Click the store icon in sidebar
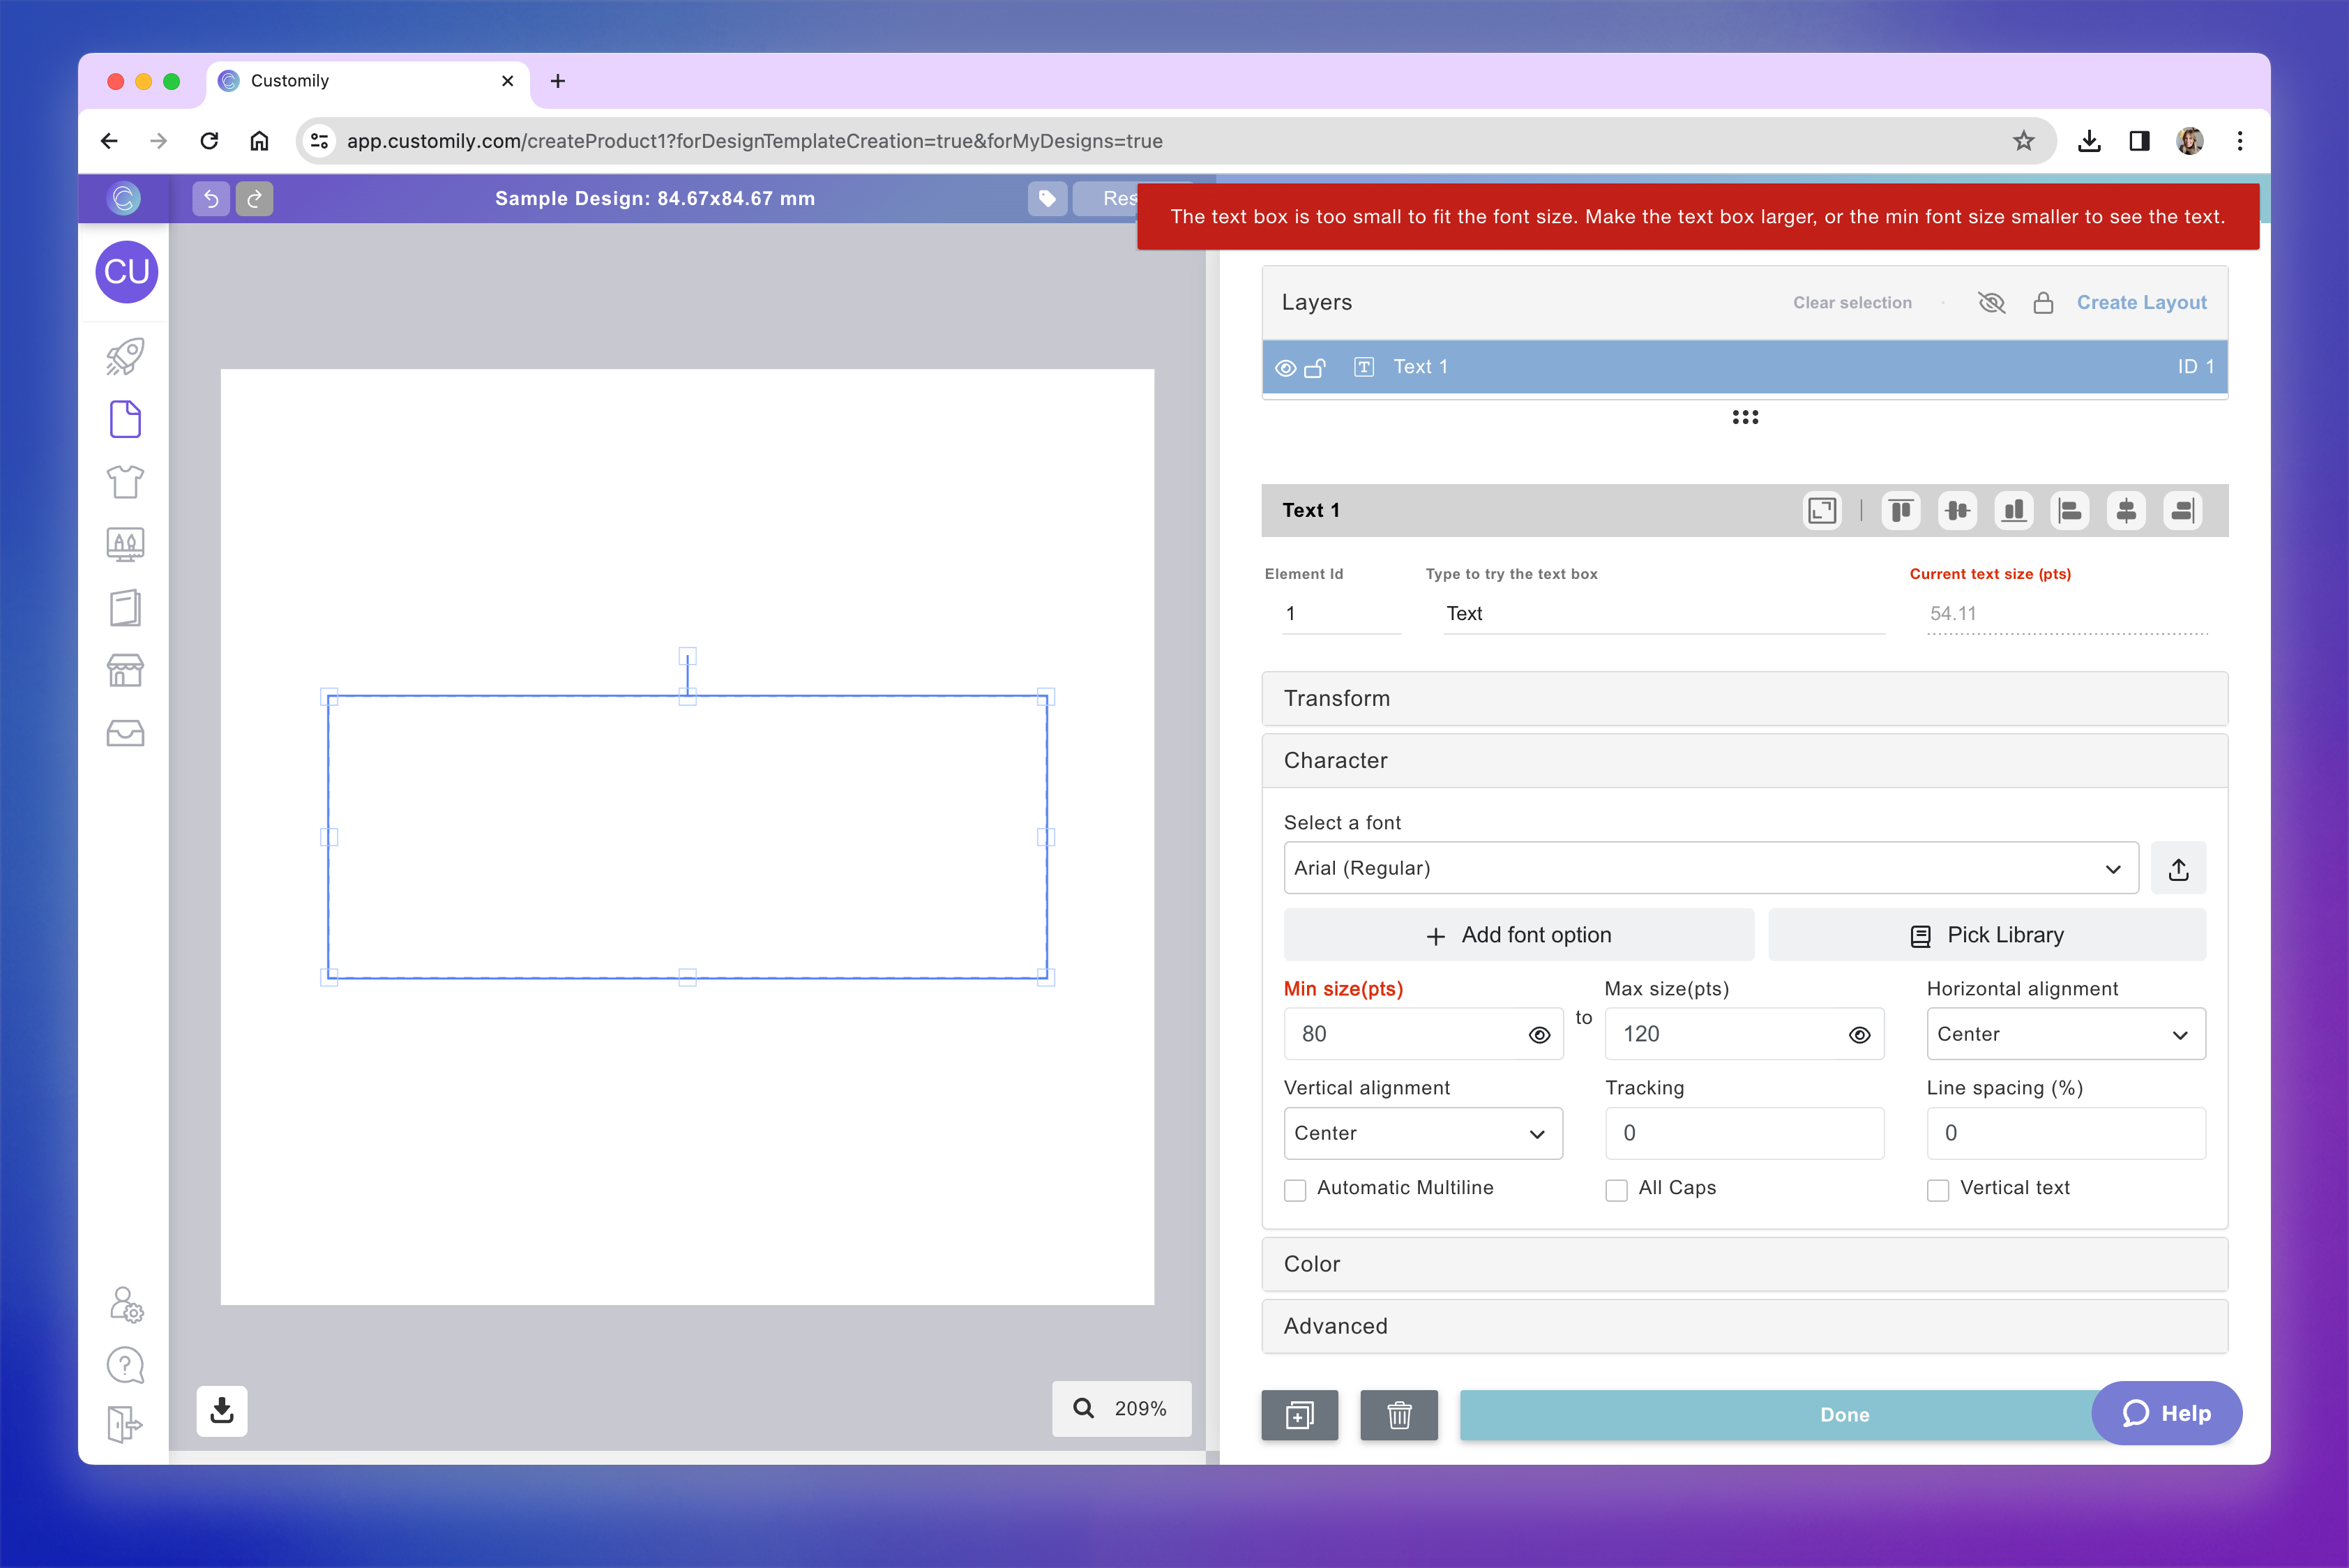Screen dimensions: 2349x1568 pos(125,670)
